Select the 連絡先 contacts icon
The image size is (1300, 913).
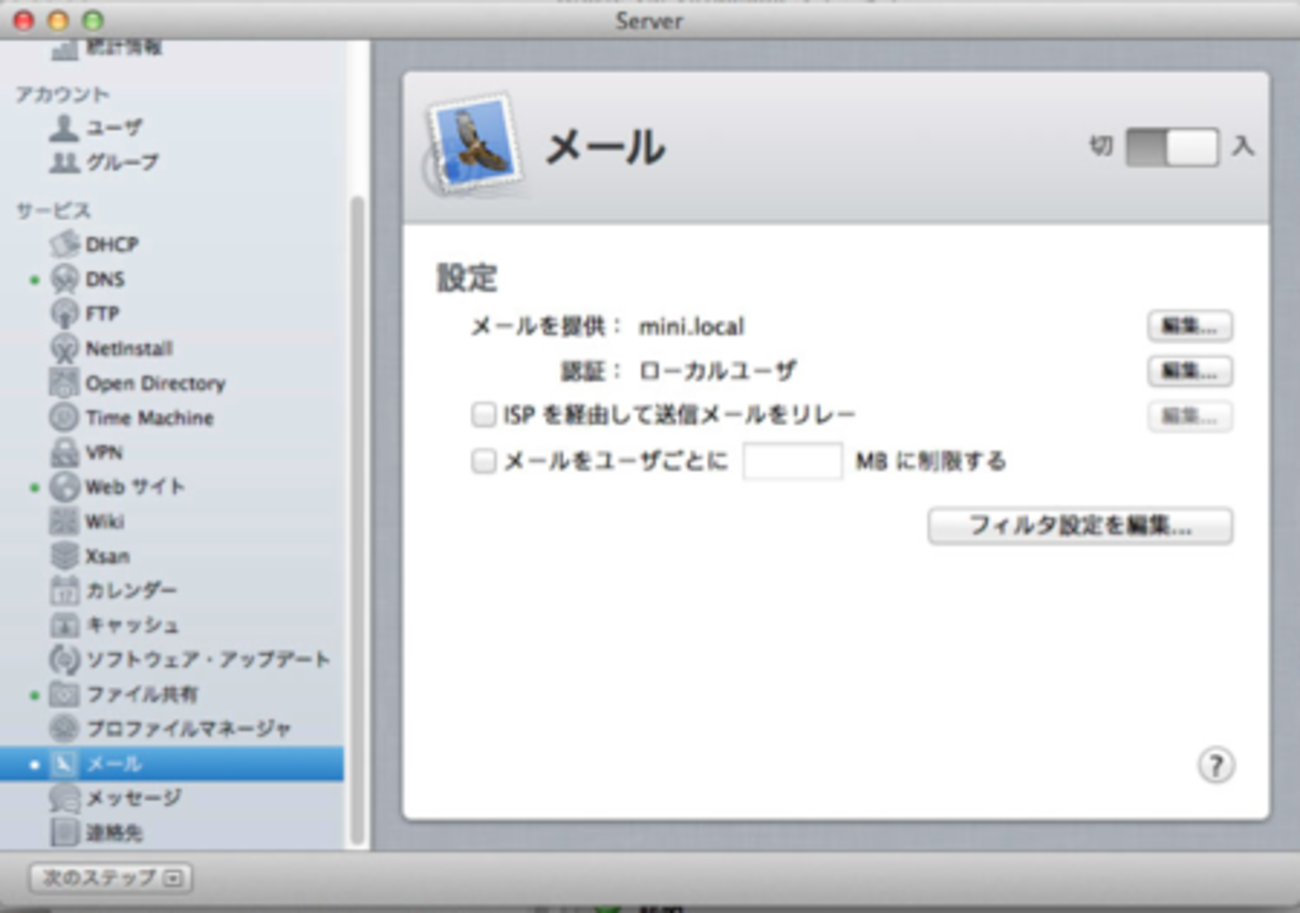point(64,832)
